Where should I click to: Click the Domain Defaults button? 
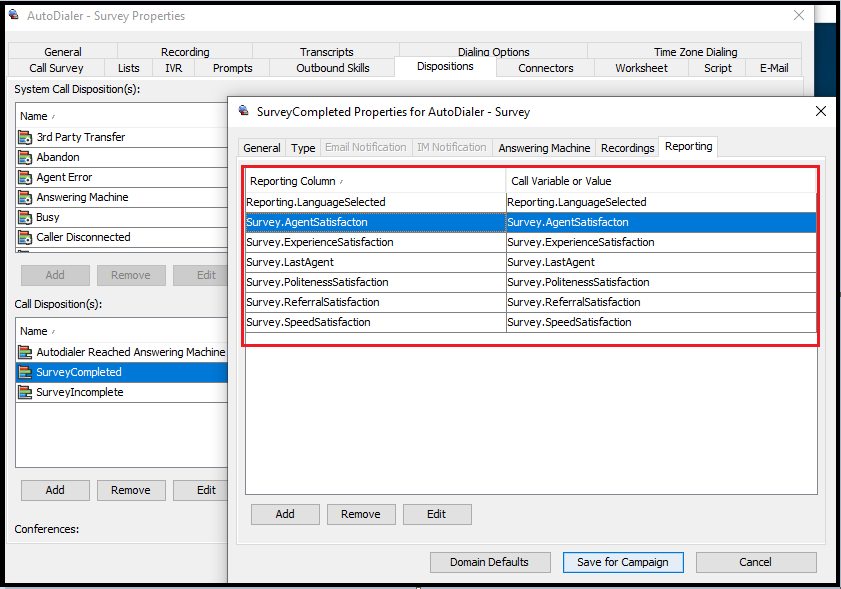click(x=490, y=562)
